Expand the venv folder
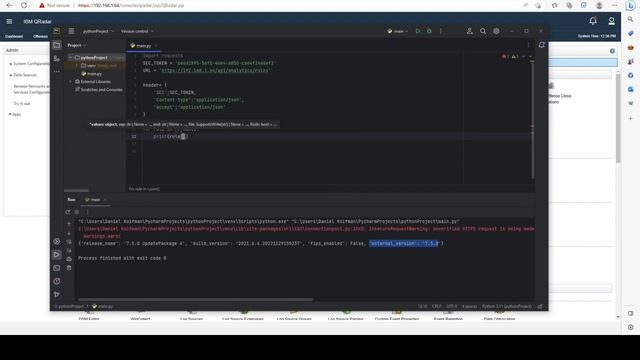Screen dimensions: 640x360 tap(77, 65)
